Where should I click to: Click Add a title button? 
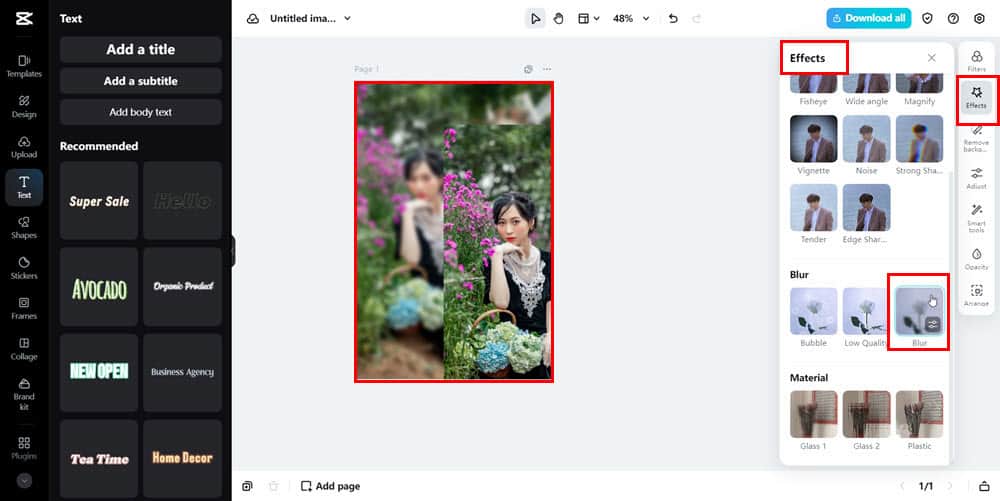point(140,49)
